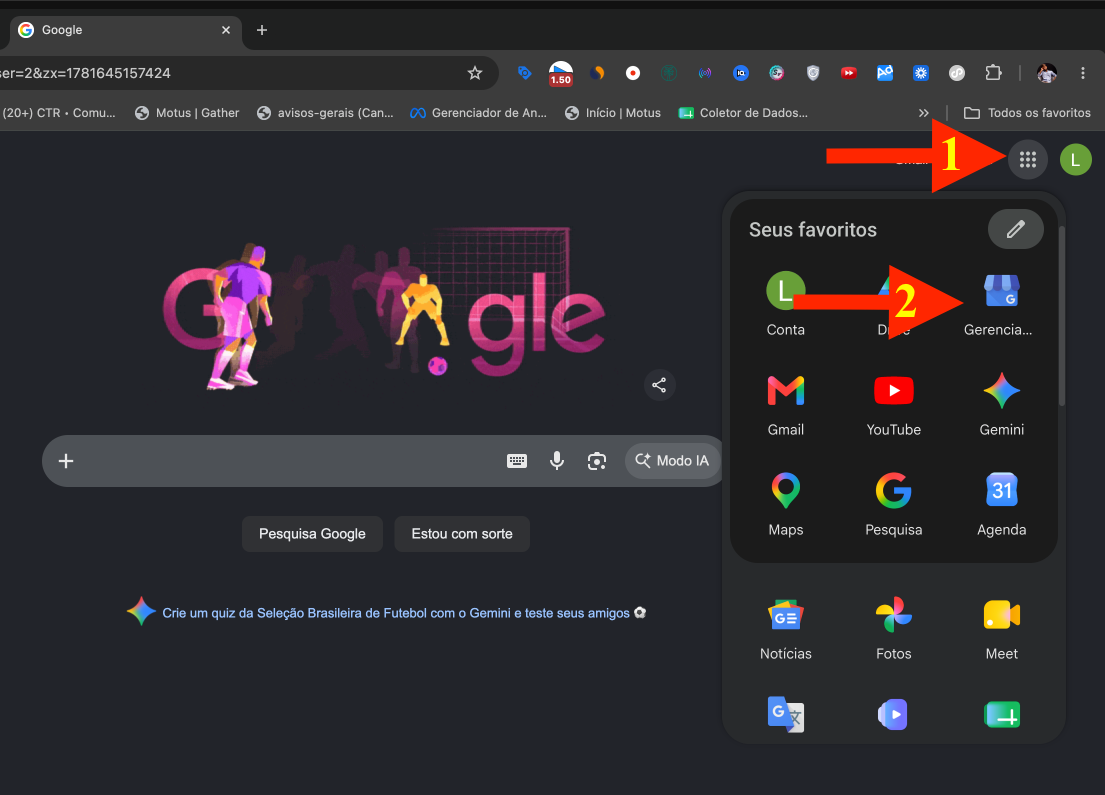Open Fotos from the apps panel
1105x795 pixels.
[893, 629]
